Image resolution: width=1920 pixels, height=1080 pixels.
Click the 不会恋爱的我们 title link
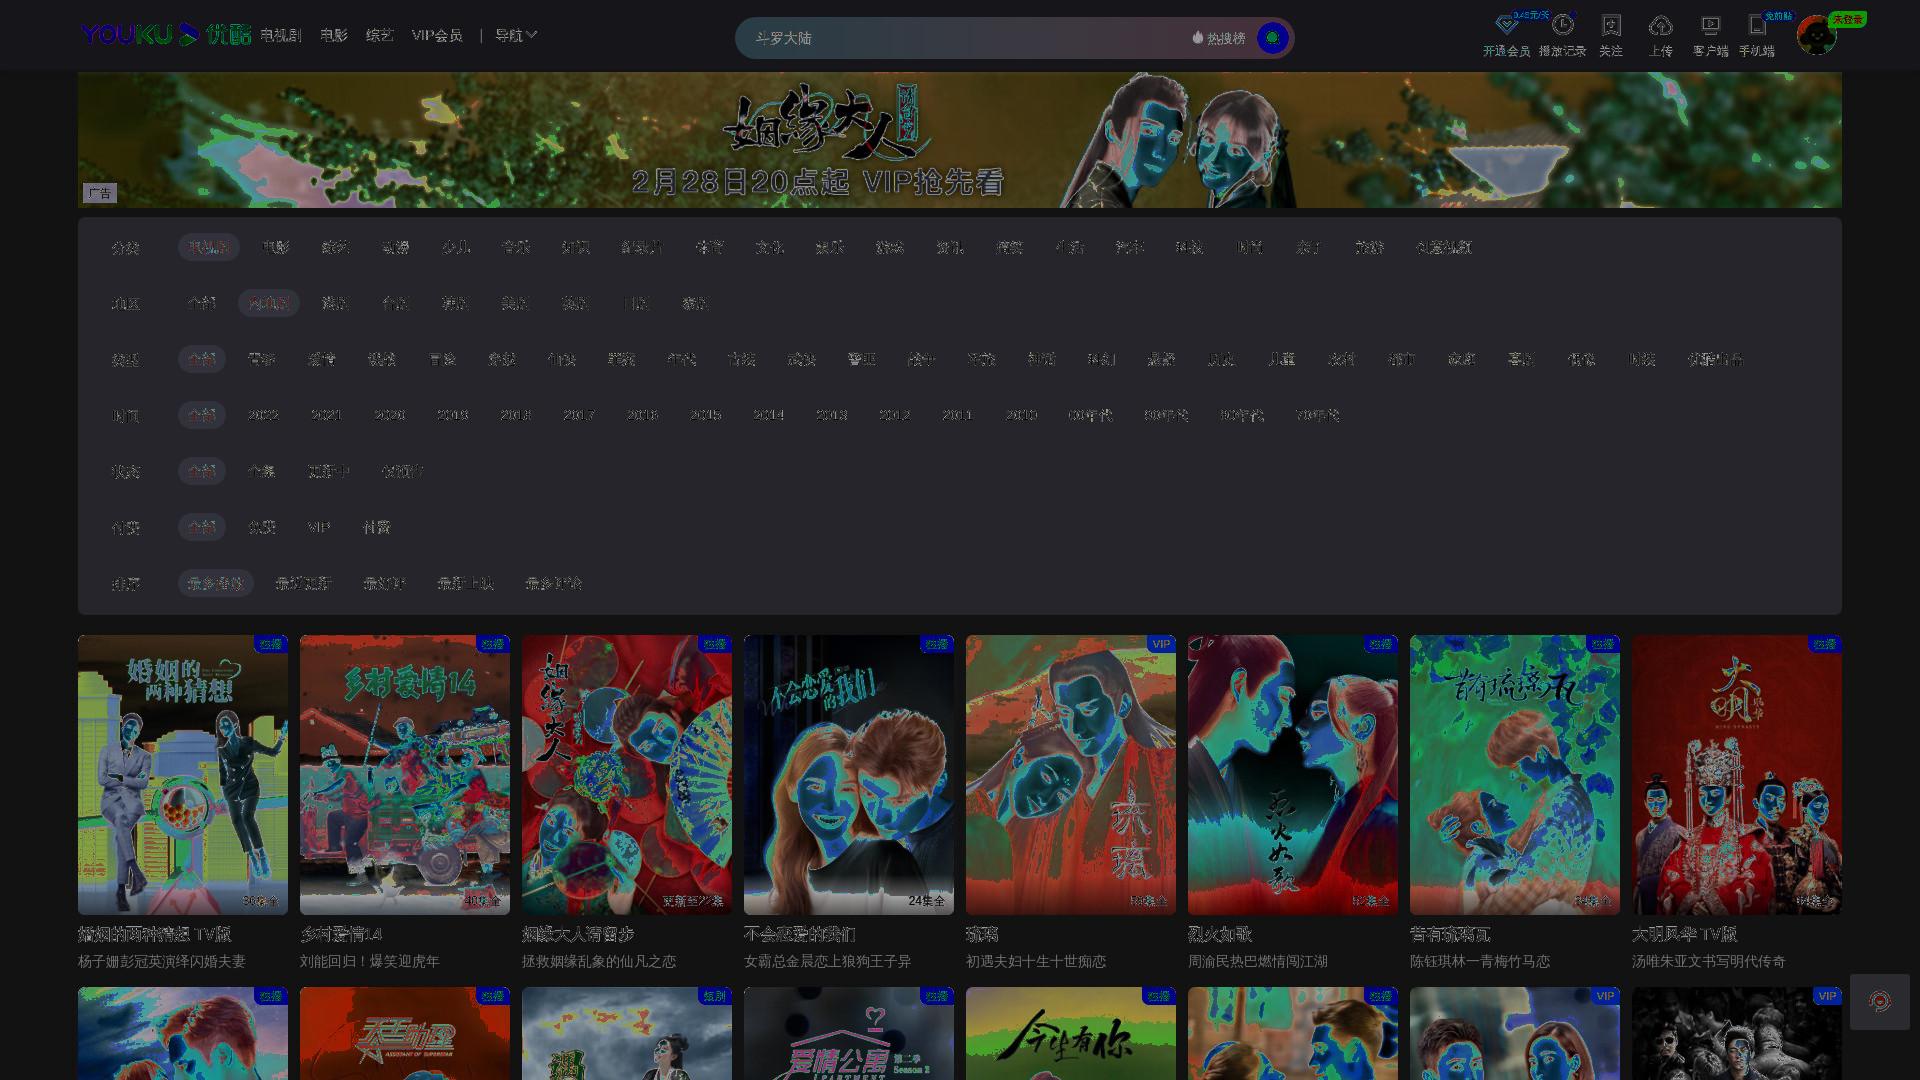point(800,934)
